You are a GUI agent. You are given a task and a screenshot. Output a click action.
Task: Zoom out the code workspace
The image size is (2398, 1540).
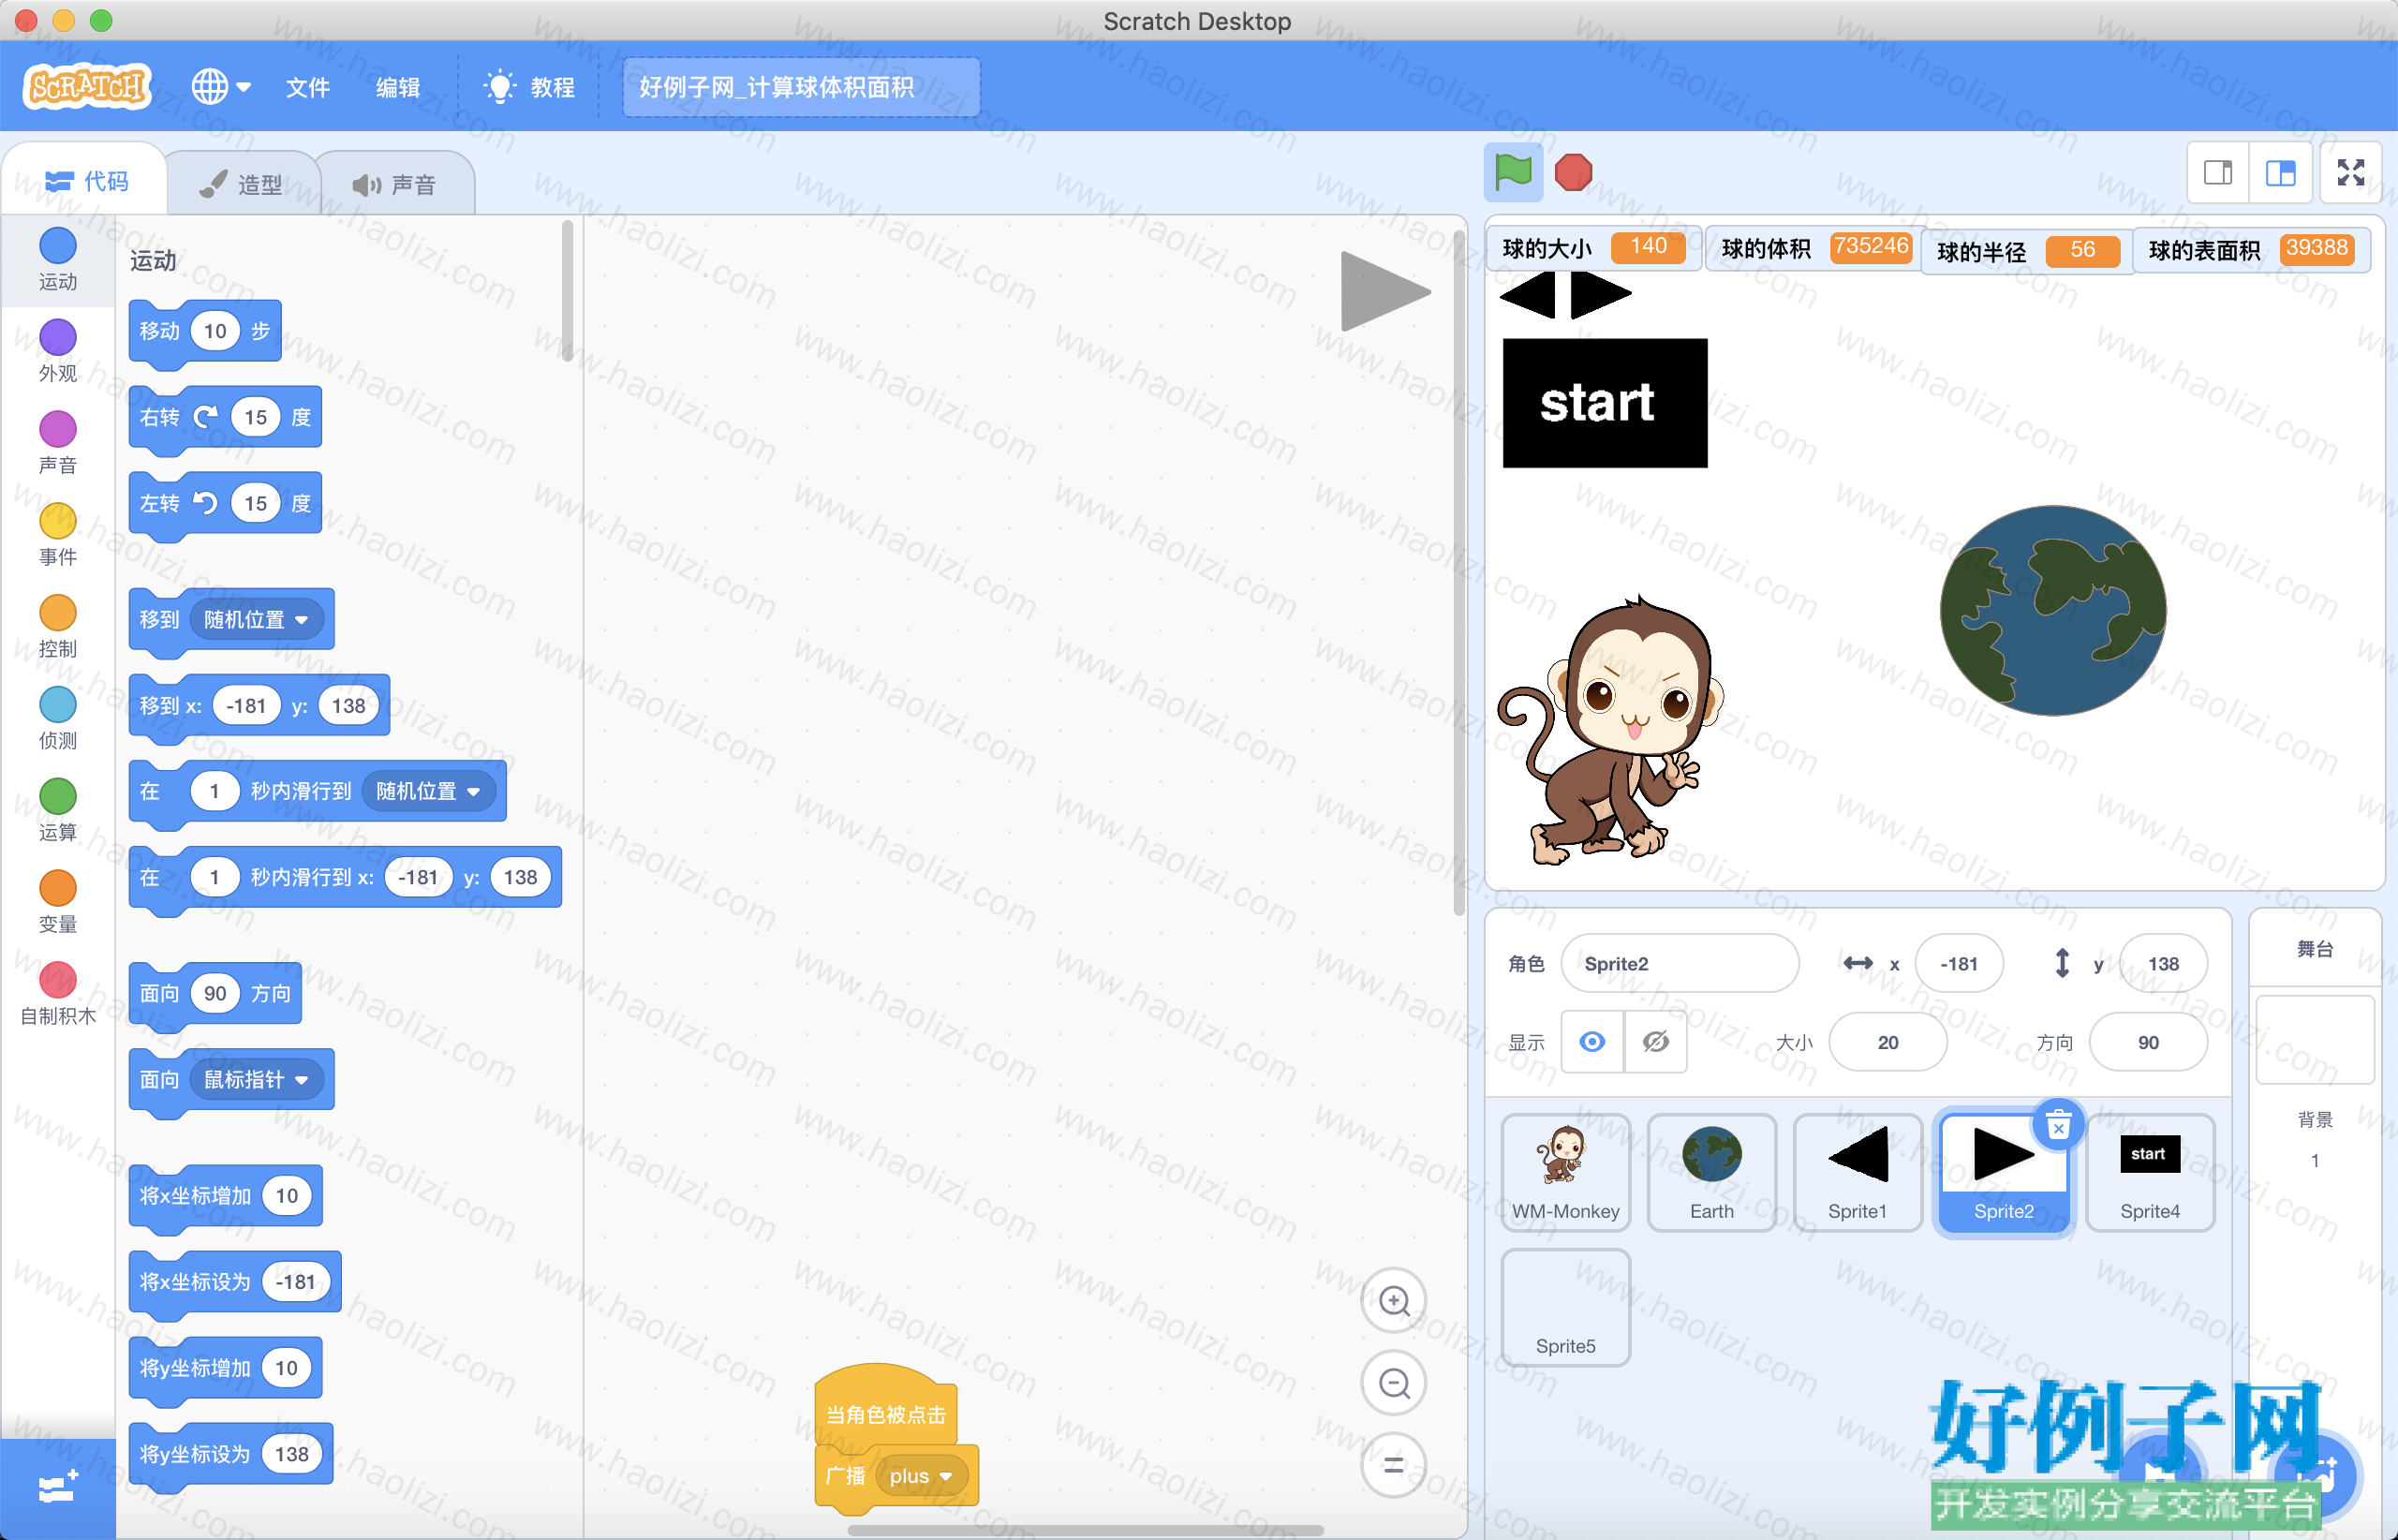click(1394, 1383)
